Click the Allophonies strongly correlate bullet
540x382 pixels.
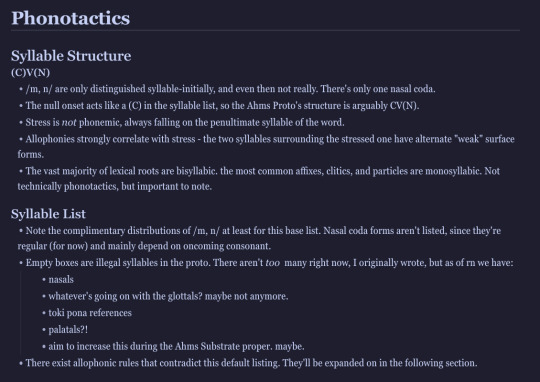[266, 146]
